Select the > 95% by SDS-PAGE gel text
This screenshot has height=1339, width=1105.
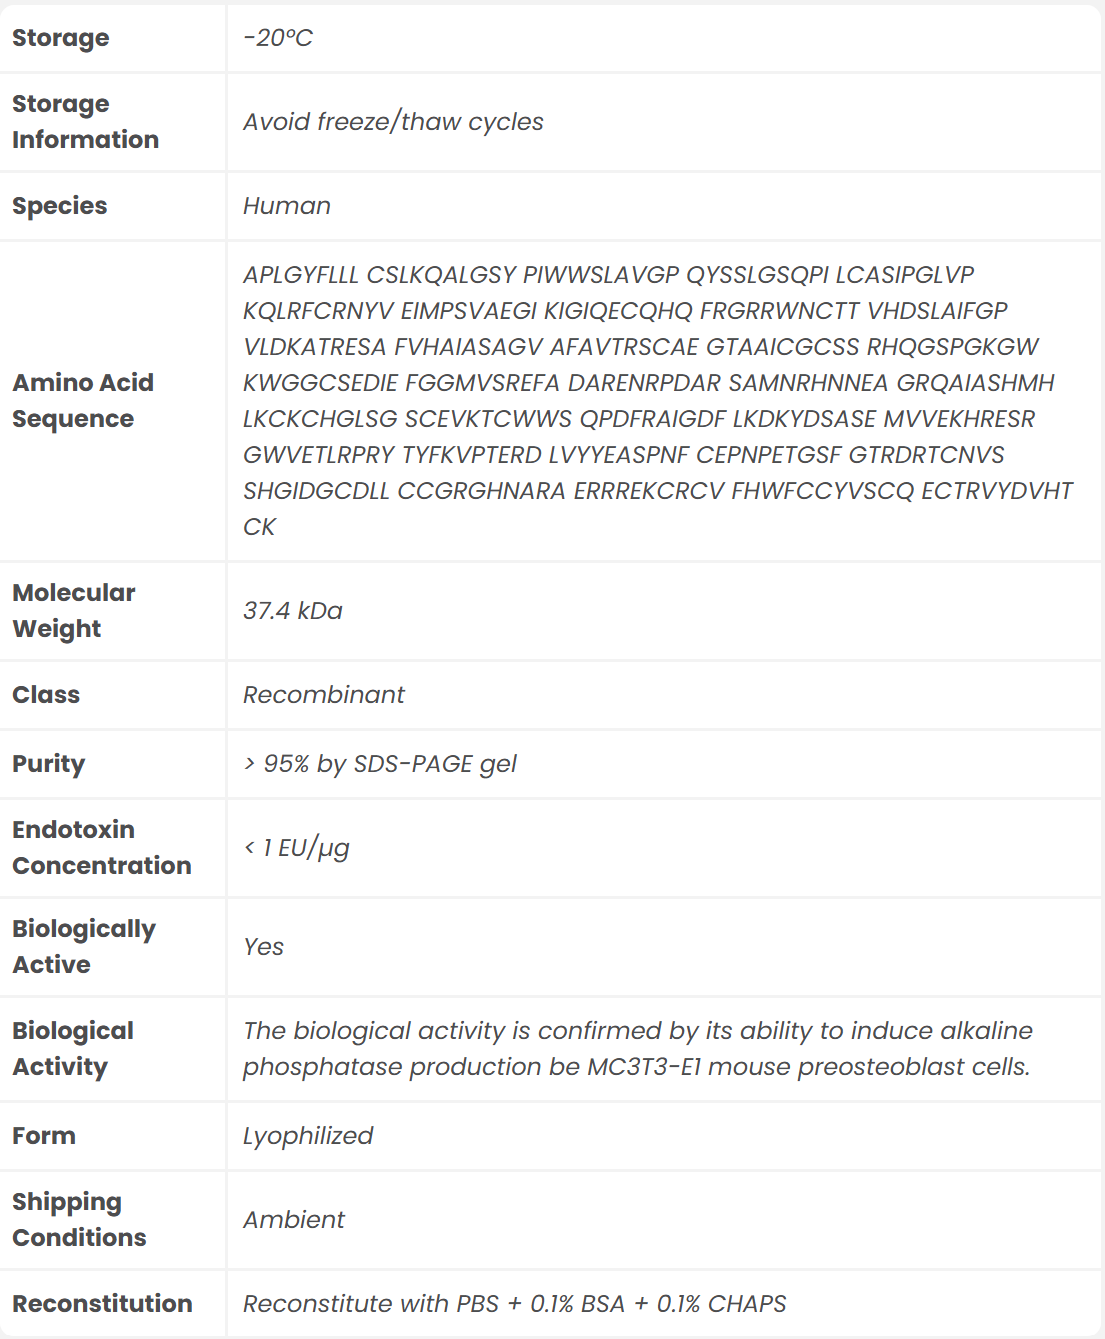coord(380,764)
